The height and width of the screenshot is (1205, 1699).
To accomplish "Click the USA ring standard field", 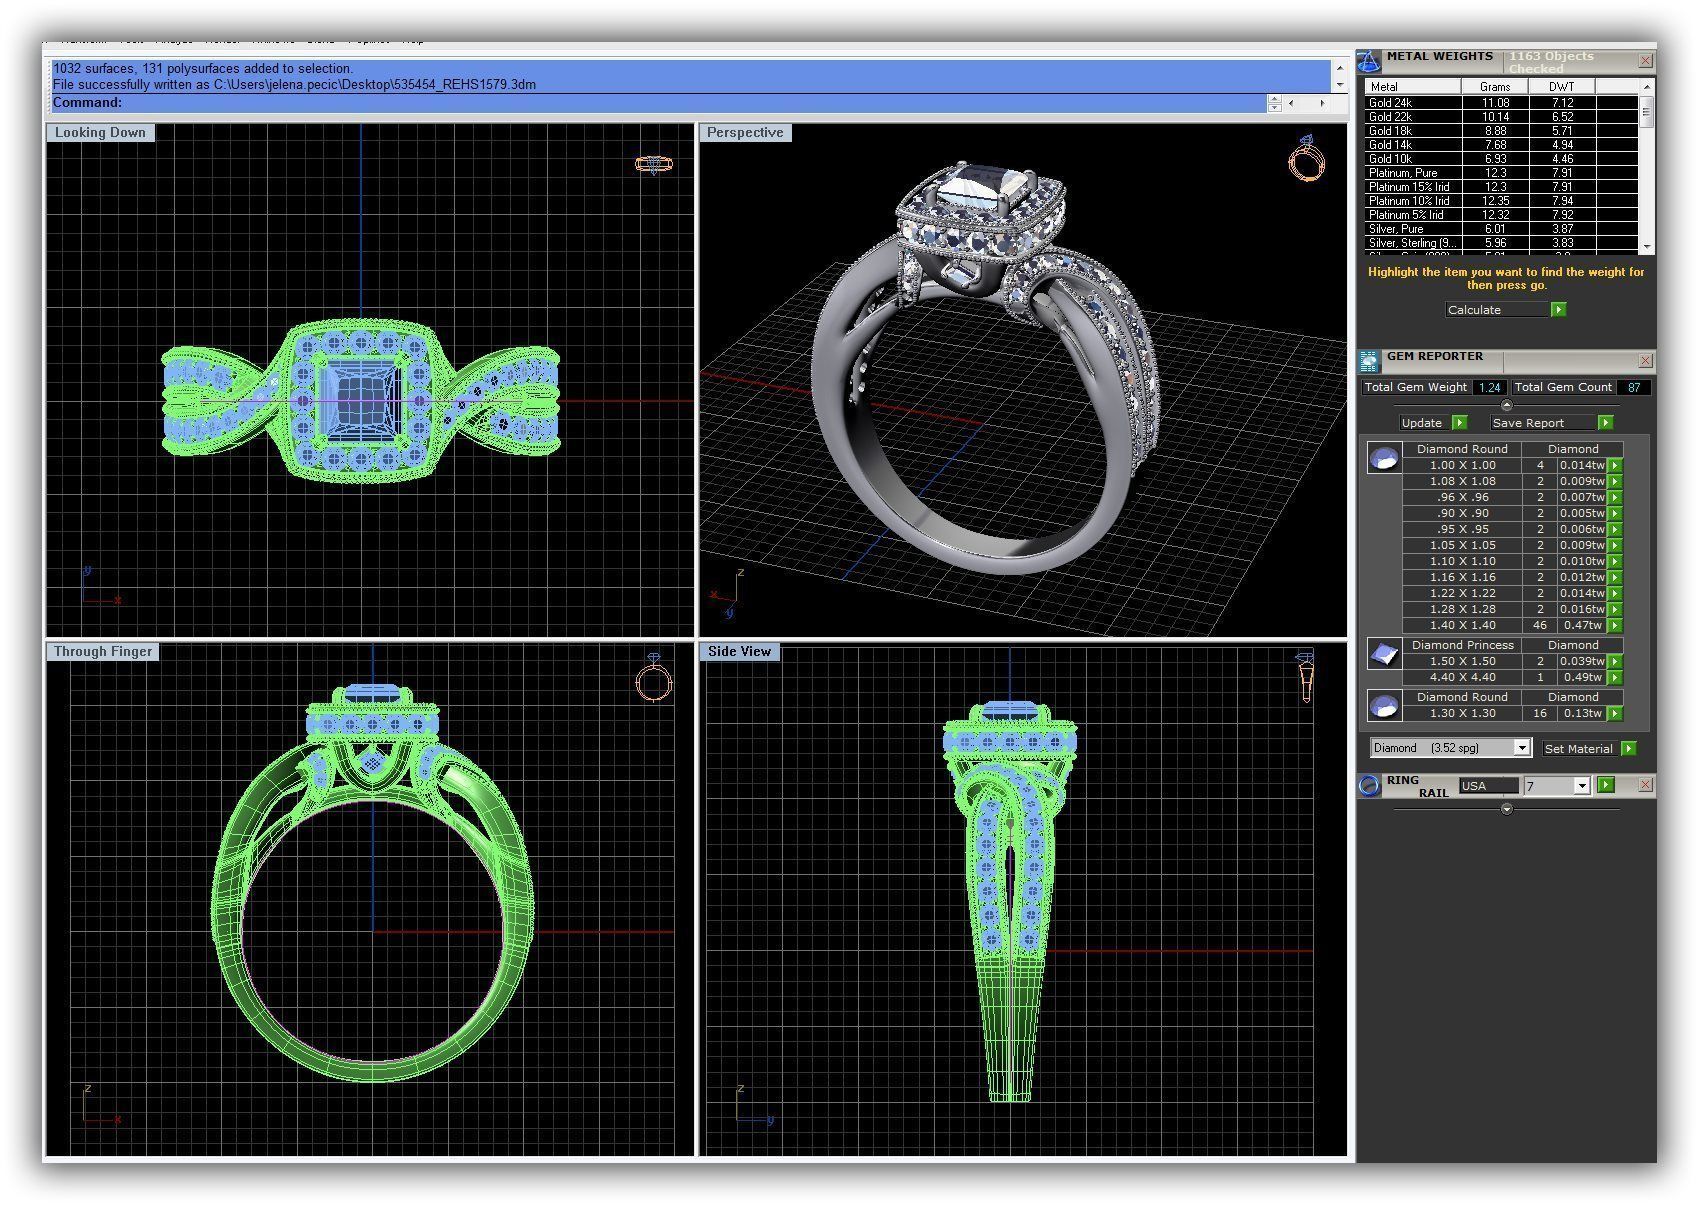I will (x=1488, y=786).
